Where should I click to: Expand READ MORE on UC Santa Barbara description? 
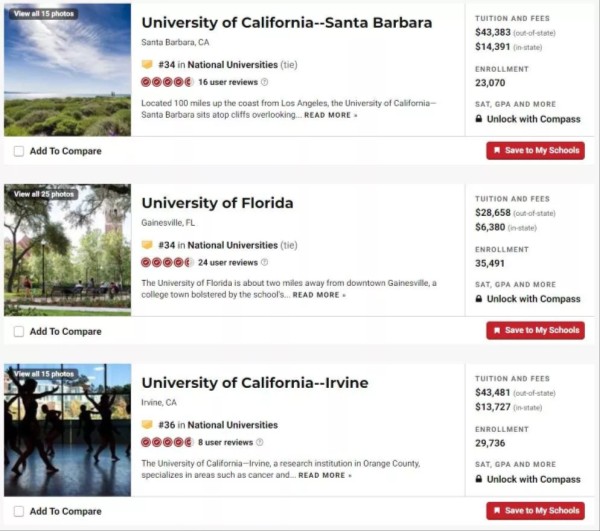click(x=330, y=115)
